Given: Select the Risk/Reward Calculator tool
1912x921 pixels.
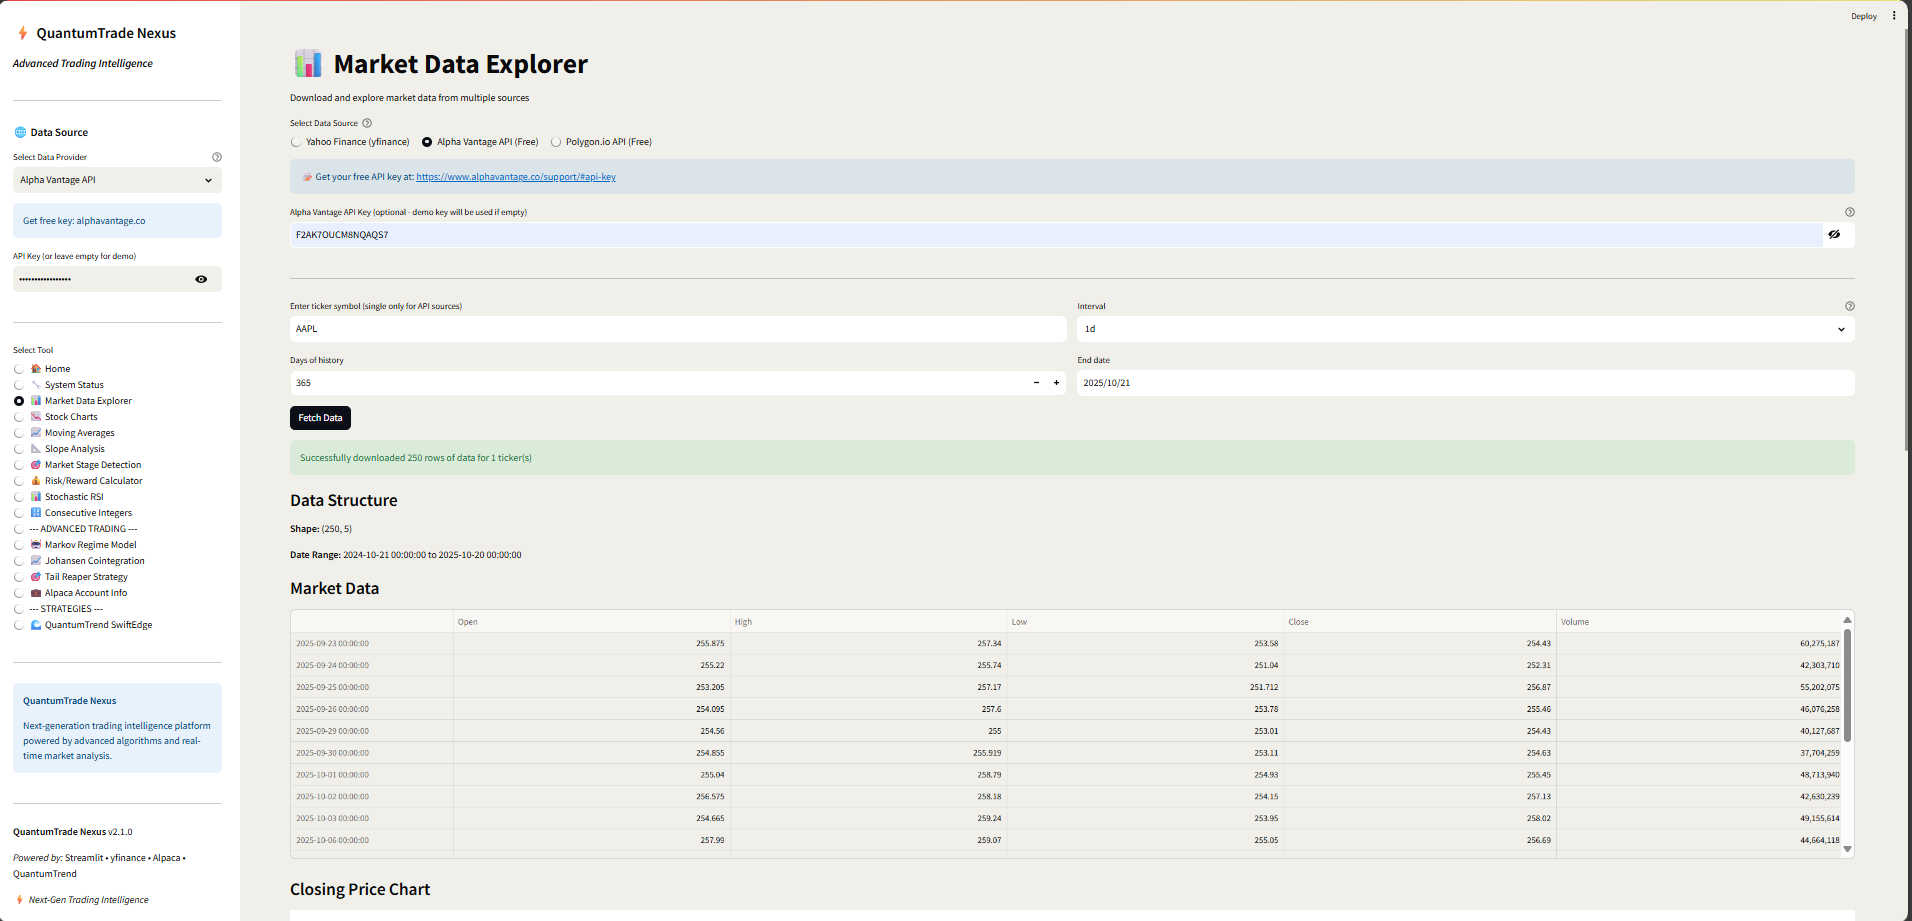Looking at the screenshot, I should click(x=78, y=481).
